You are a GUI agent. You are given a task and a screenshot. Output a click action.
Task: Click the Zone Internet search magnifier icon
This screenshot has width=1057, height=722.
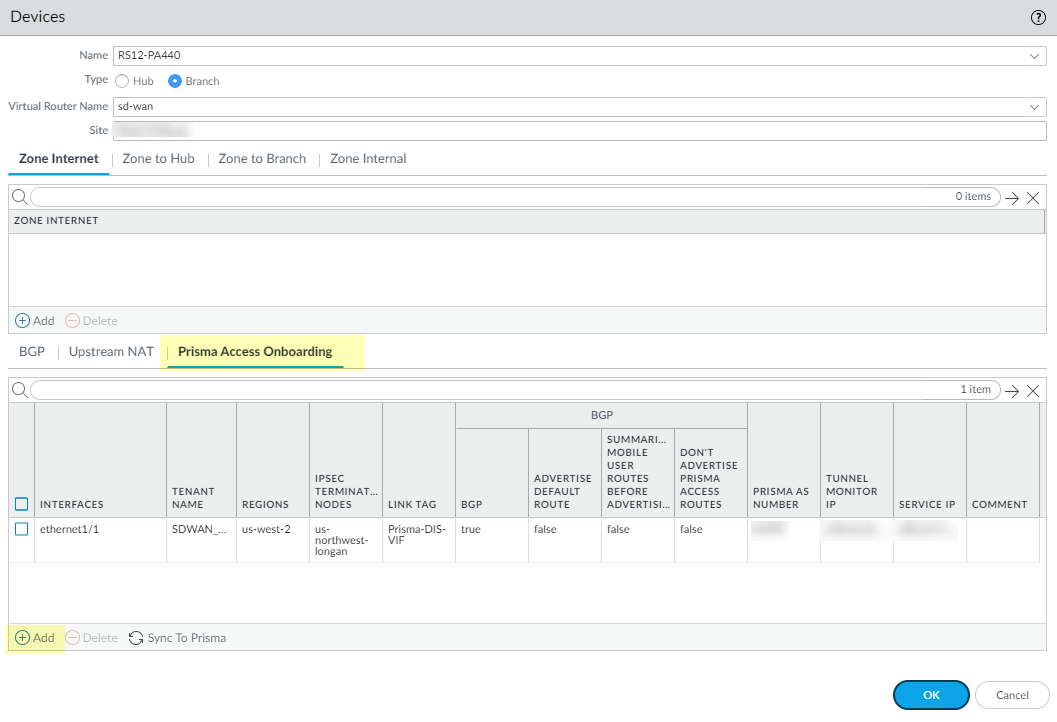(19, 197)
